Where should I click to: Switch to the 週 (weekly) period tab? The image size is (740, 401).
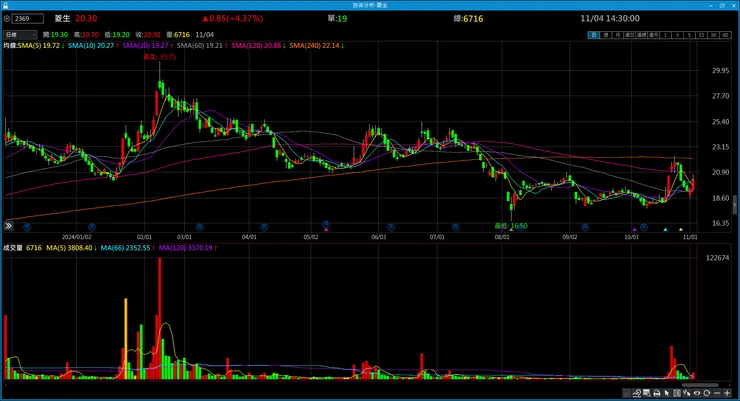pos(605,35)
